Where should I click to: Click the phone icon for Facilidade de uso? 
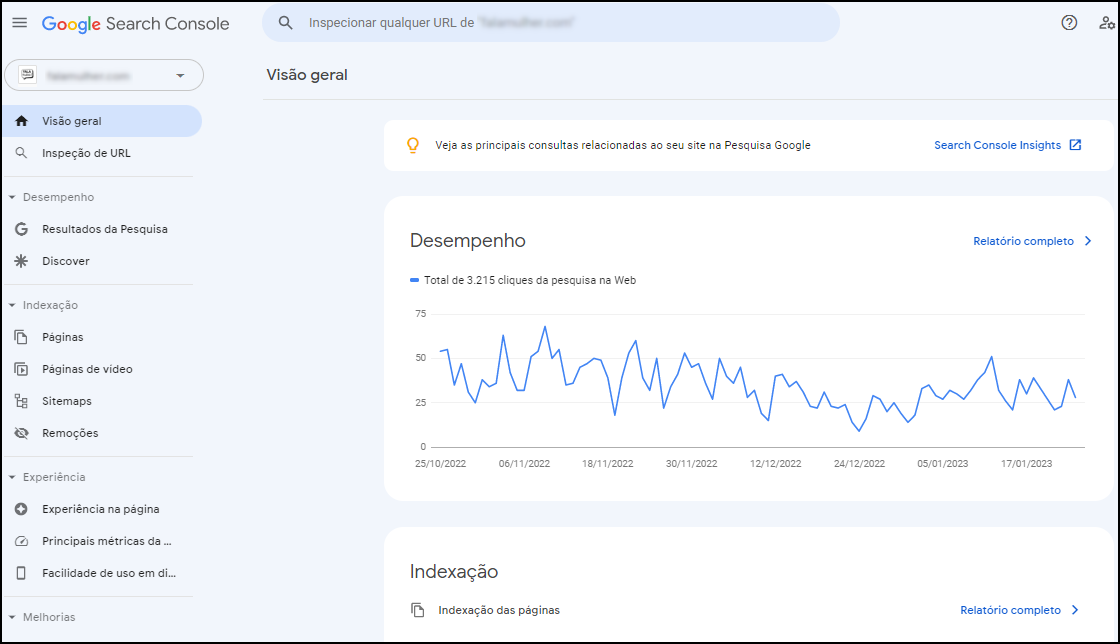click(x=21, y=573)
